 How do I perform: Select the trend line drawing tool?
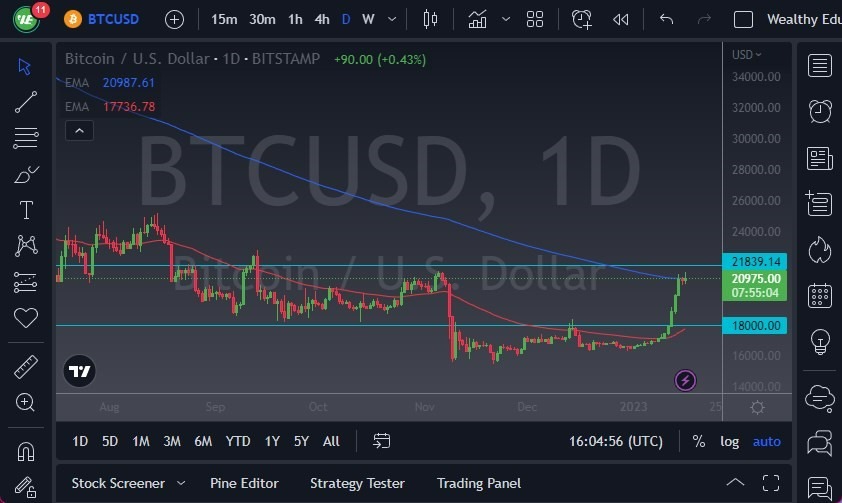[x=25, y=102]
